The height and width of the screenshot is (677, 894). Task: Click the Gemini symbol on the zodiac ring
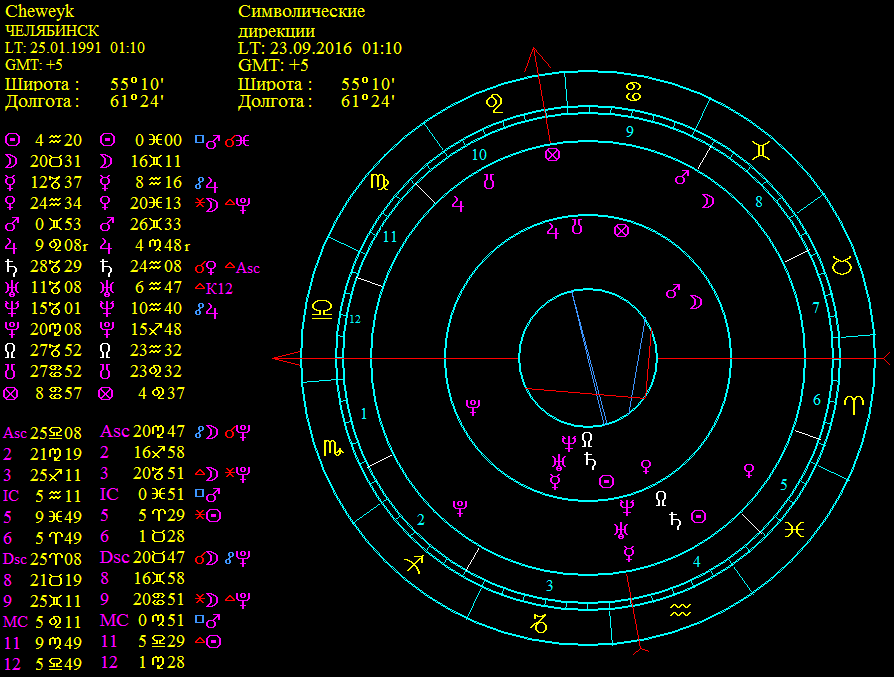(x=762, y=150)
